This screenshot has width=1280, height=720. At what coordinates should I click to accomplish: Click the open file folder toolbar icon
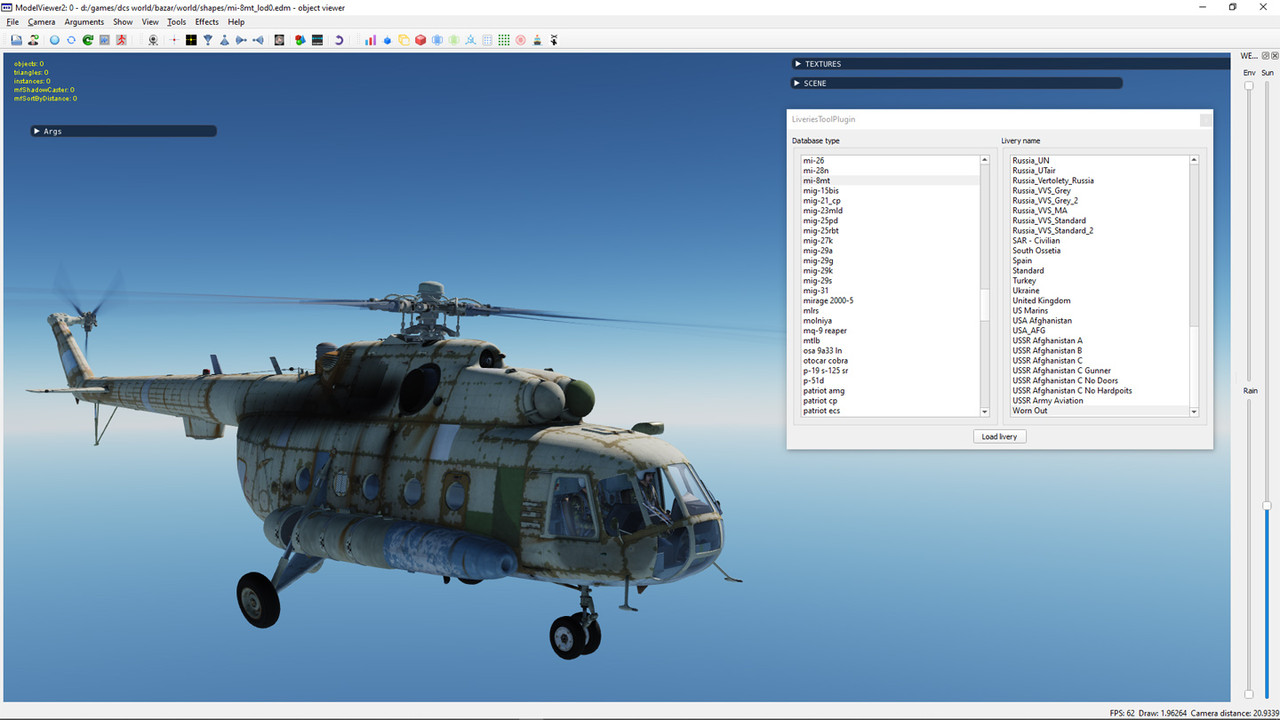pyautogui.click(x=16, y=40)
